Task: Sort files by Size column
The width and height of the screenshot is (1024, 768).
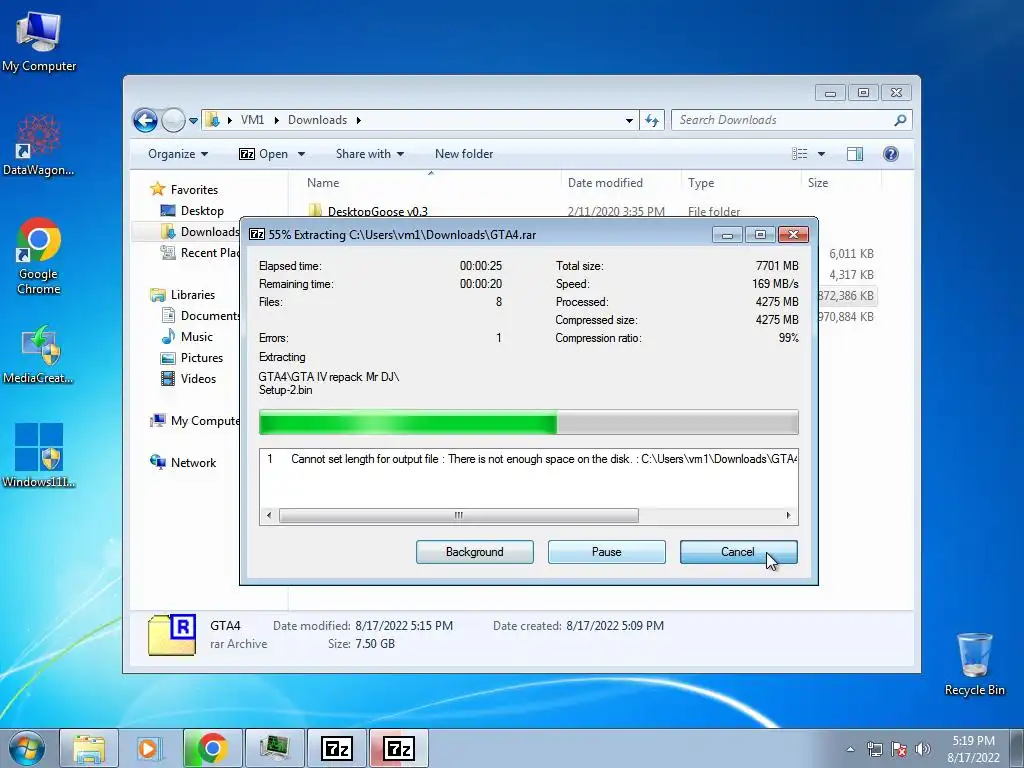Action: [x=841, y=183]
